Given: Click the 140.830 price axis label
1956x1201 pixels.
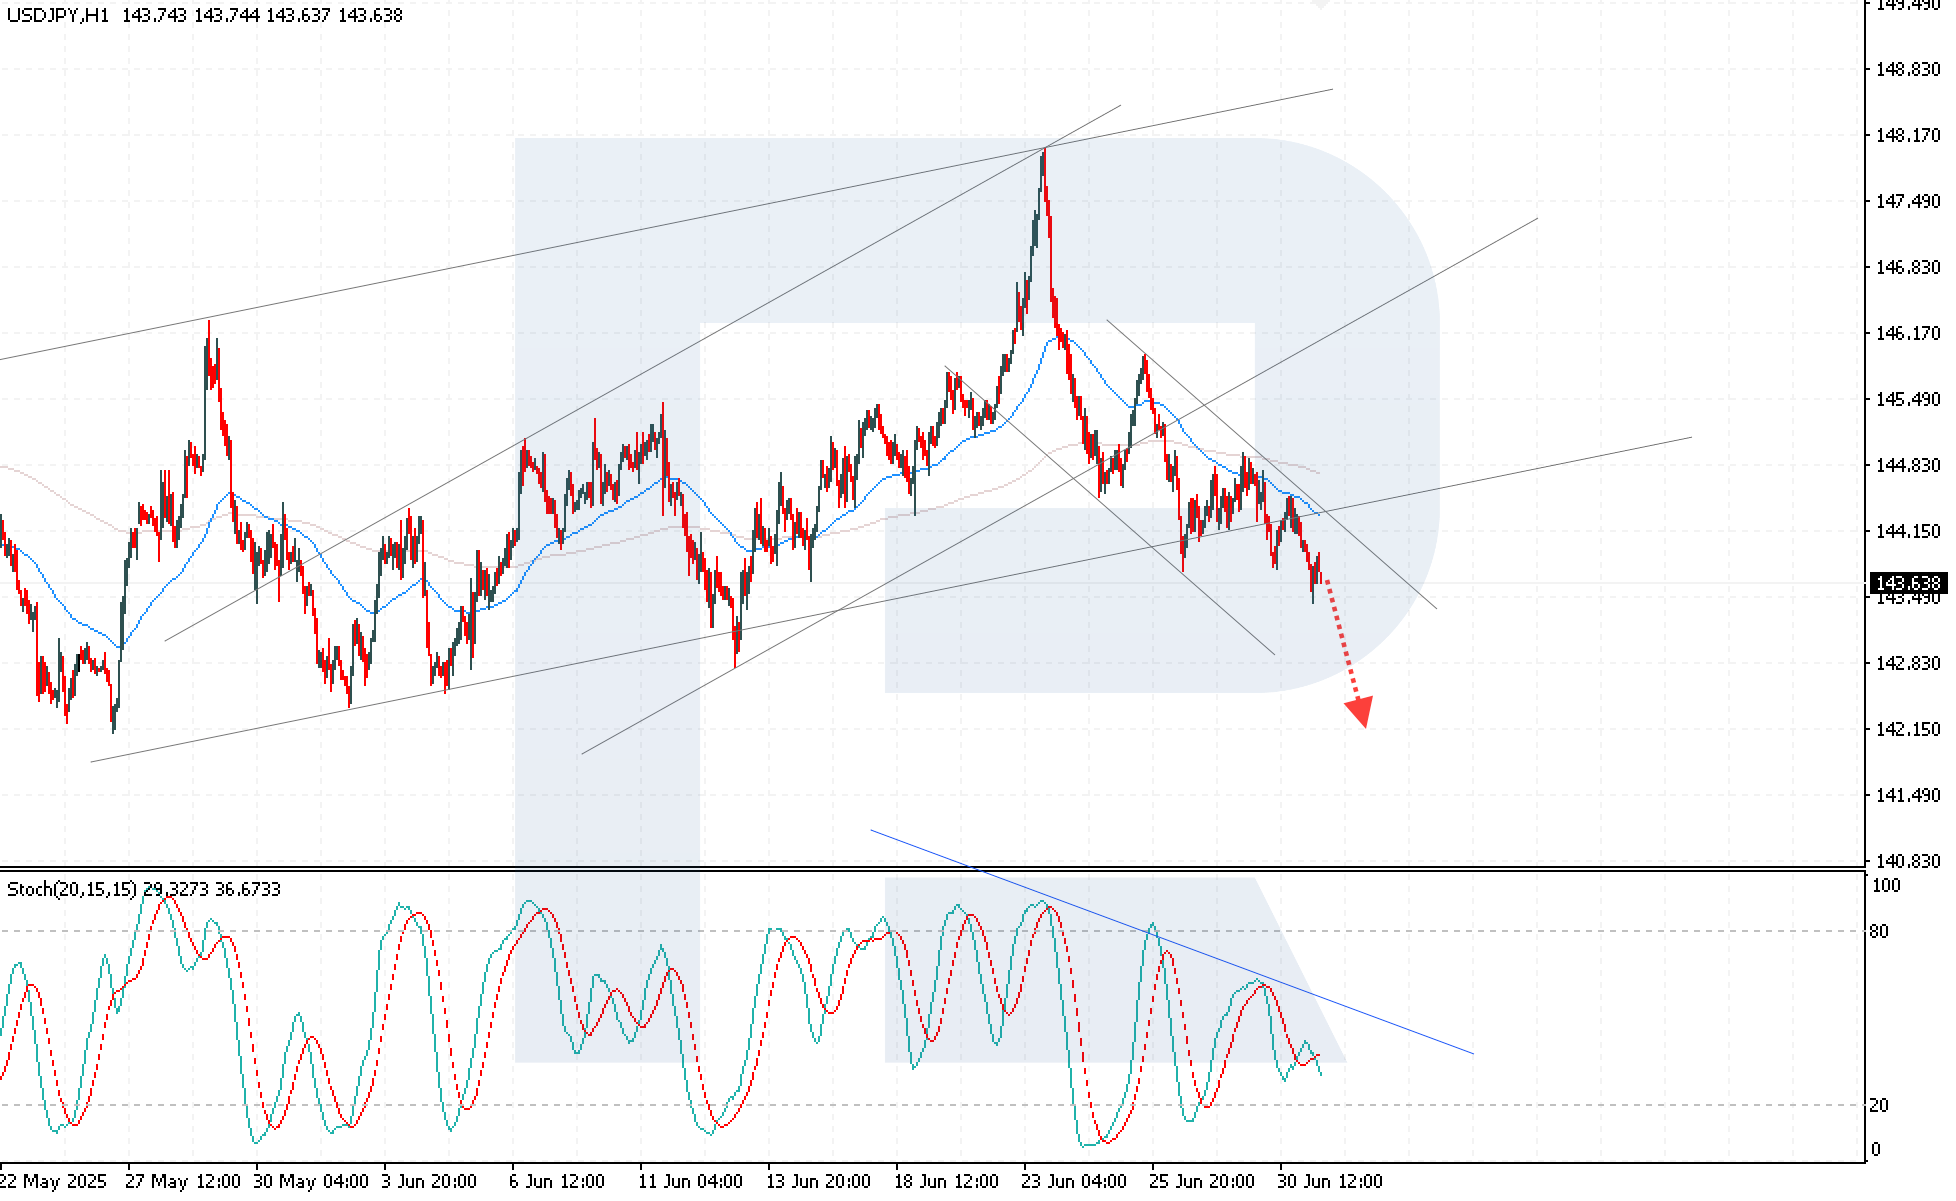Looking at the screenshot, I should 1908,861.
